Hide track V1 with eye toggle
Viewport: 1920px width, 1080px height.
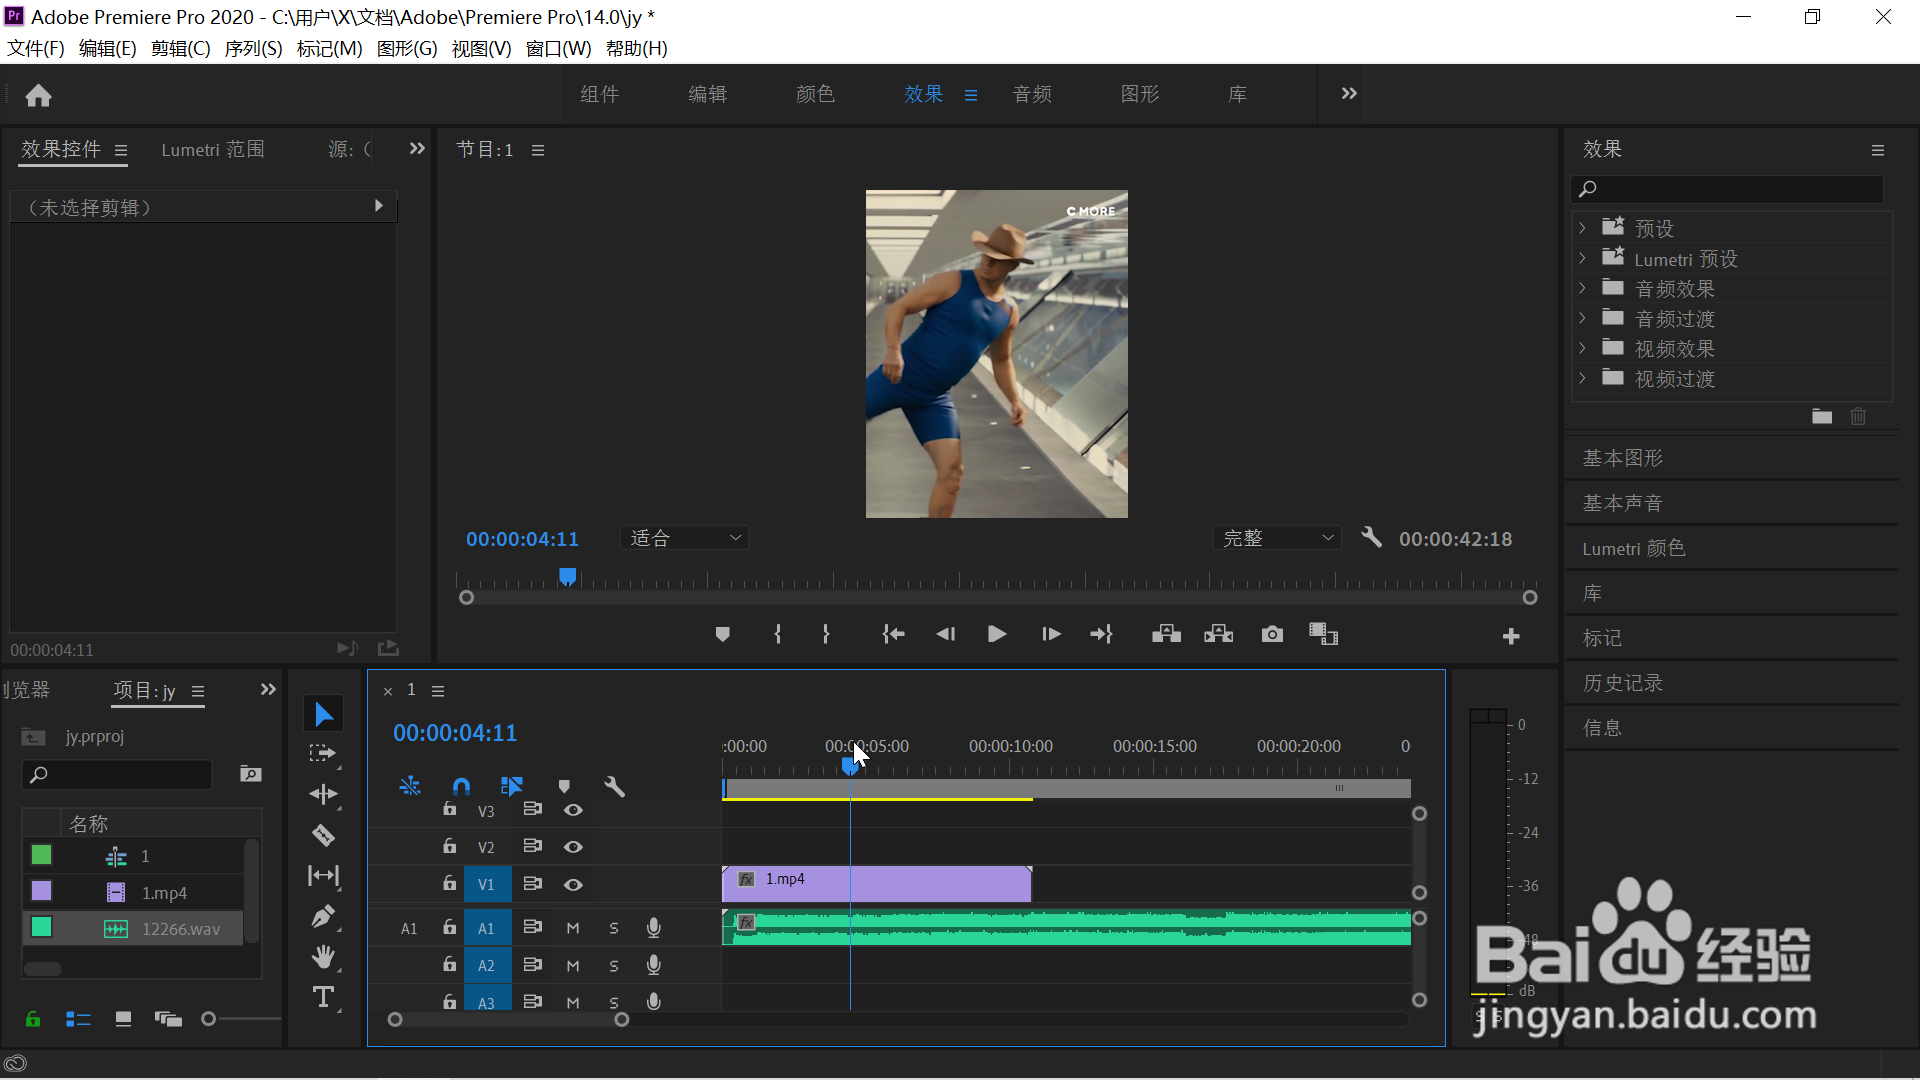click(x=573, y=884)
